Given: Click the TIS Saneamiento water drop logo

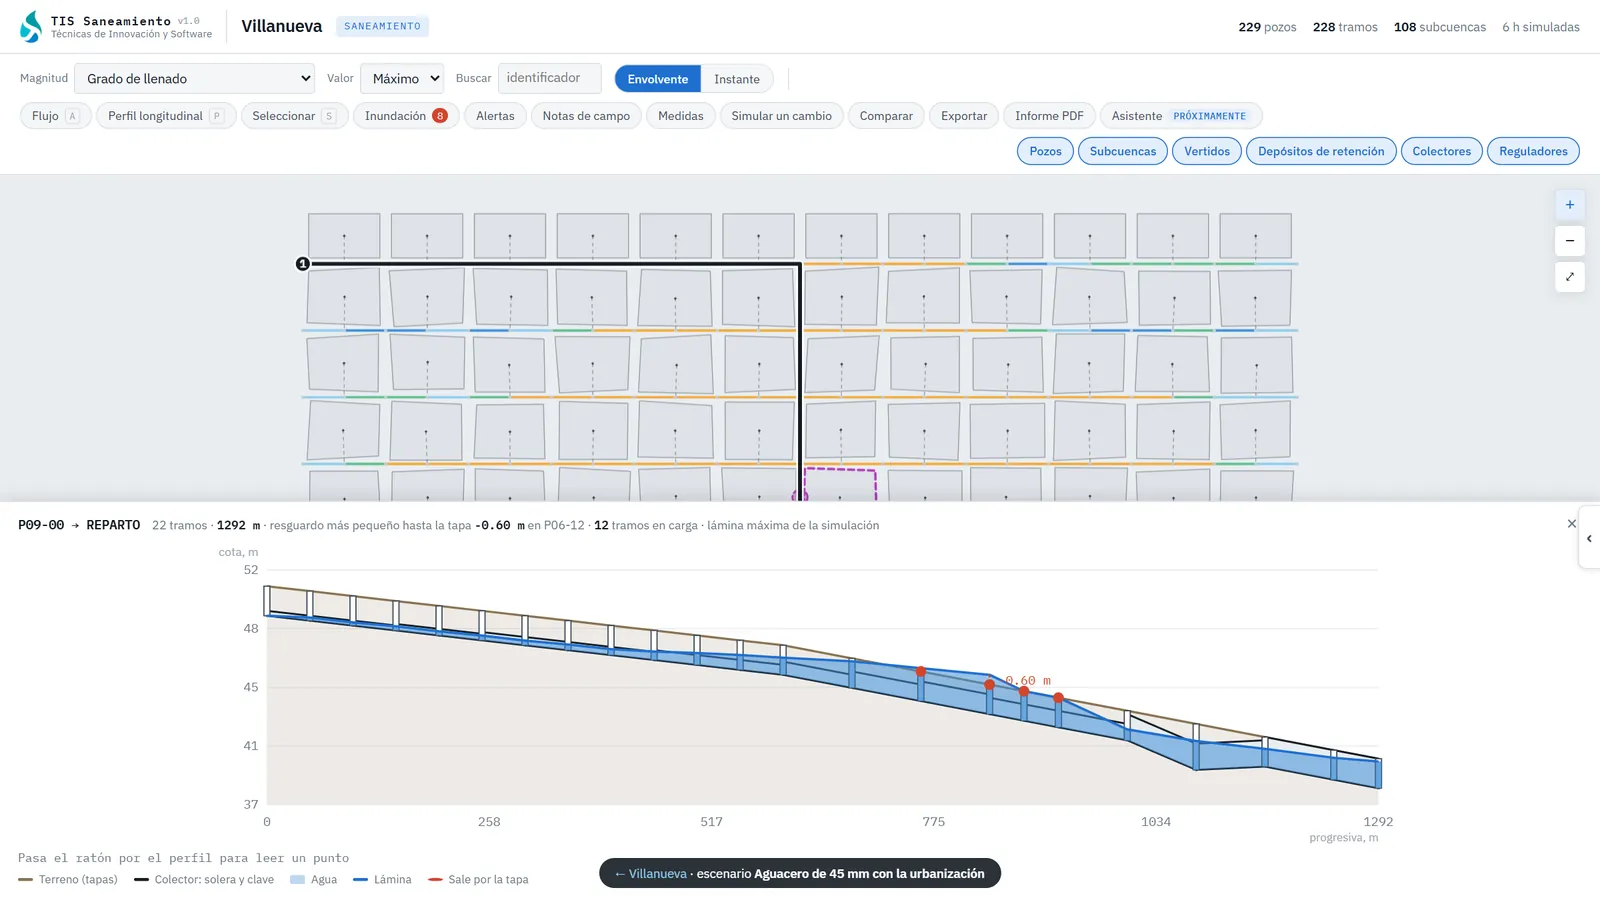Looking at the screenshot, I should point(31,27).
